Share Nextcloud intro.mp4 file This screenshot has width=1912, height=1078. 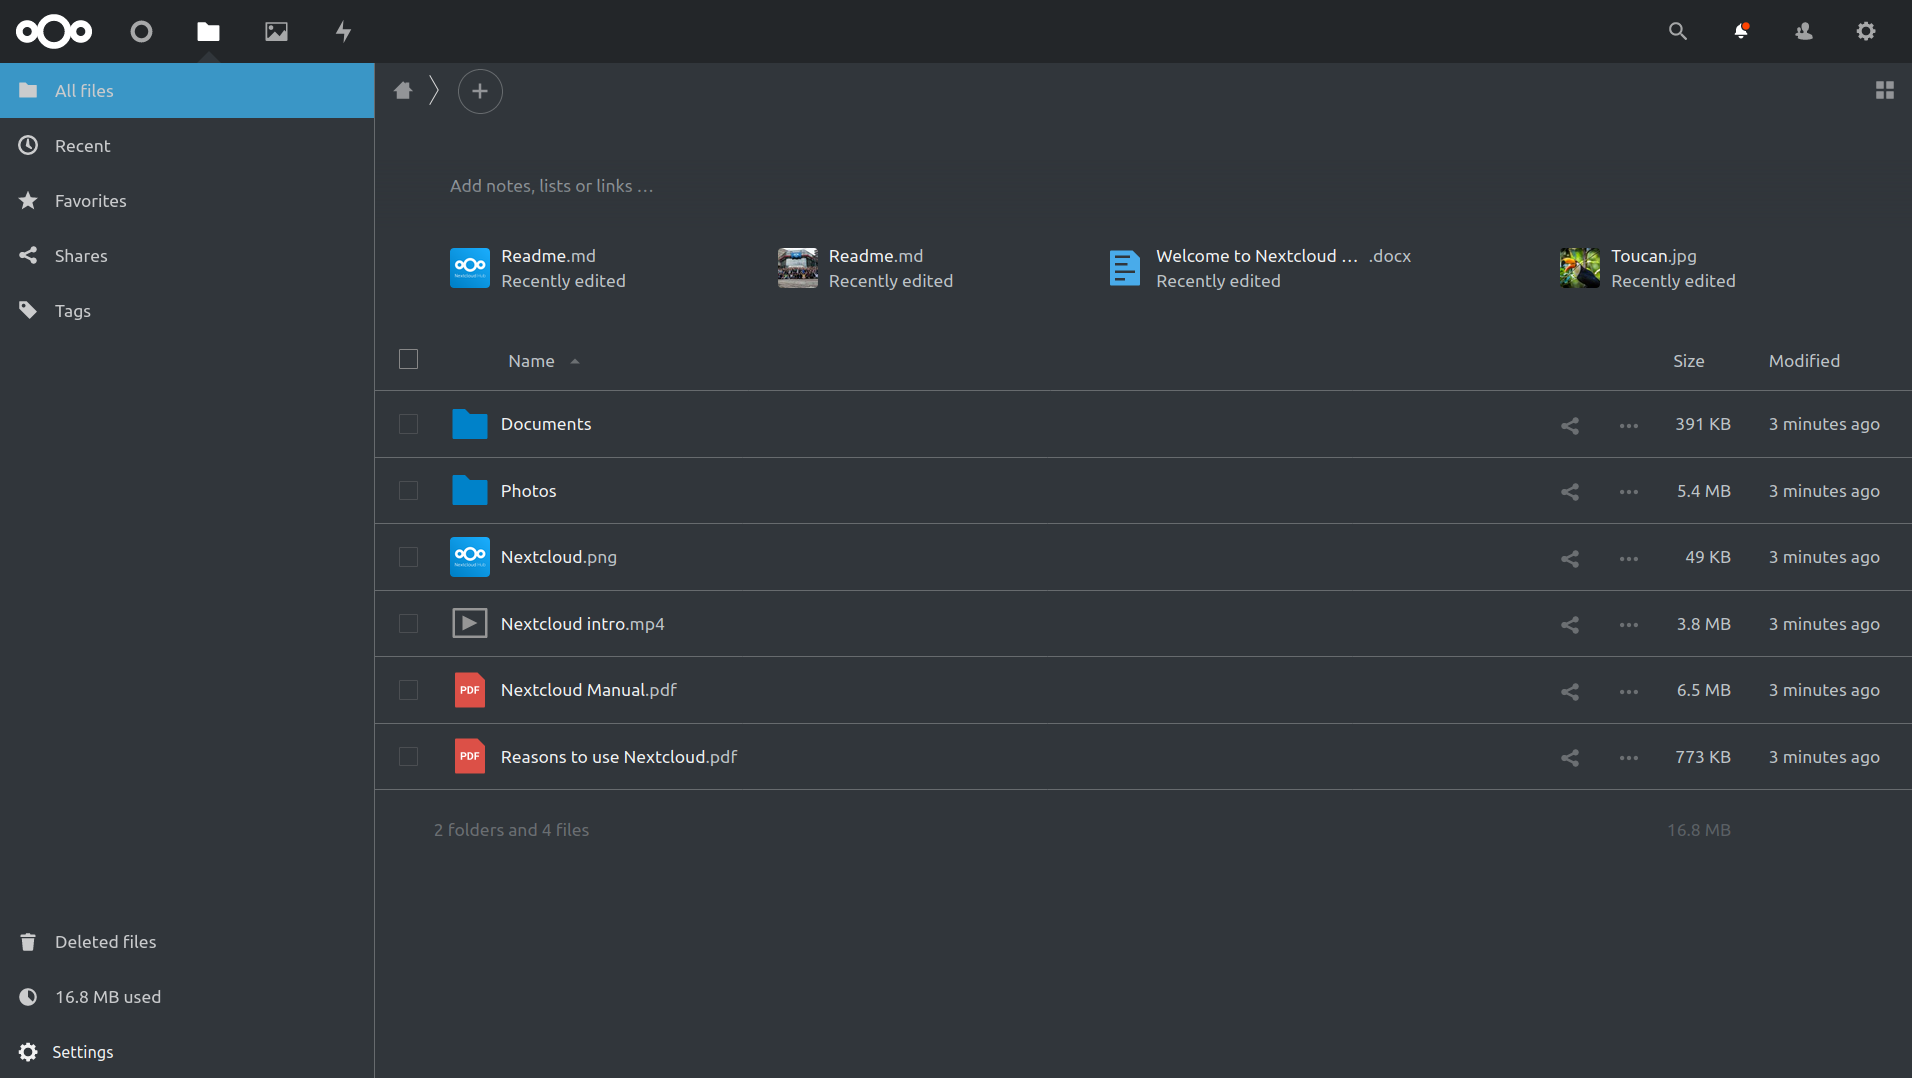tap(1570, 624)
